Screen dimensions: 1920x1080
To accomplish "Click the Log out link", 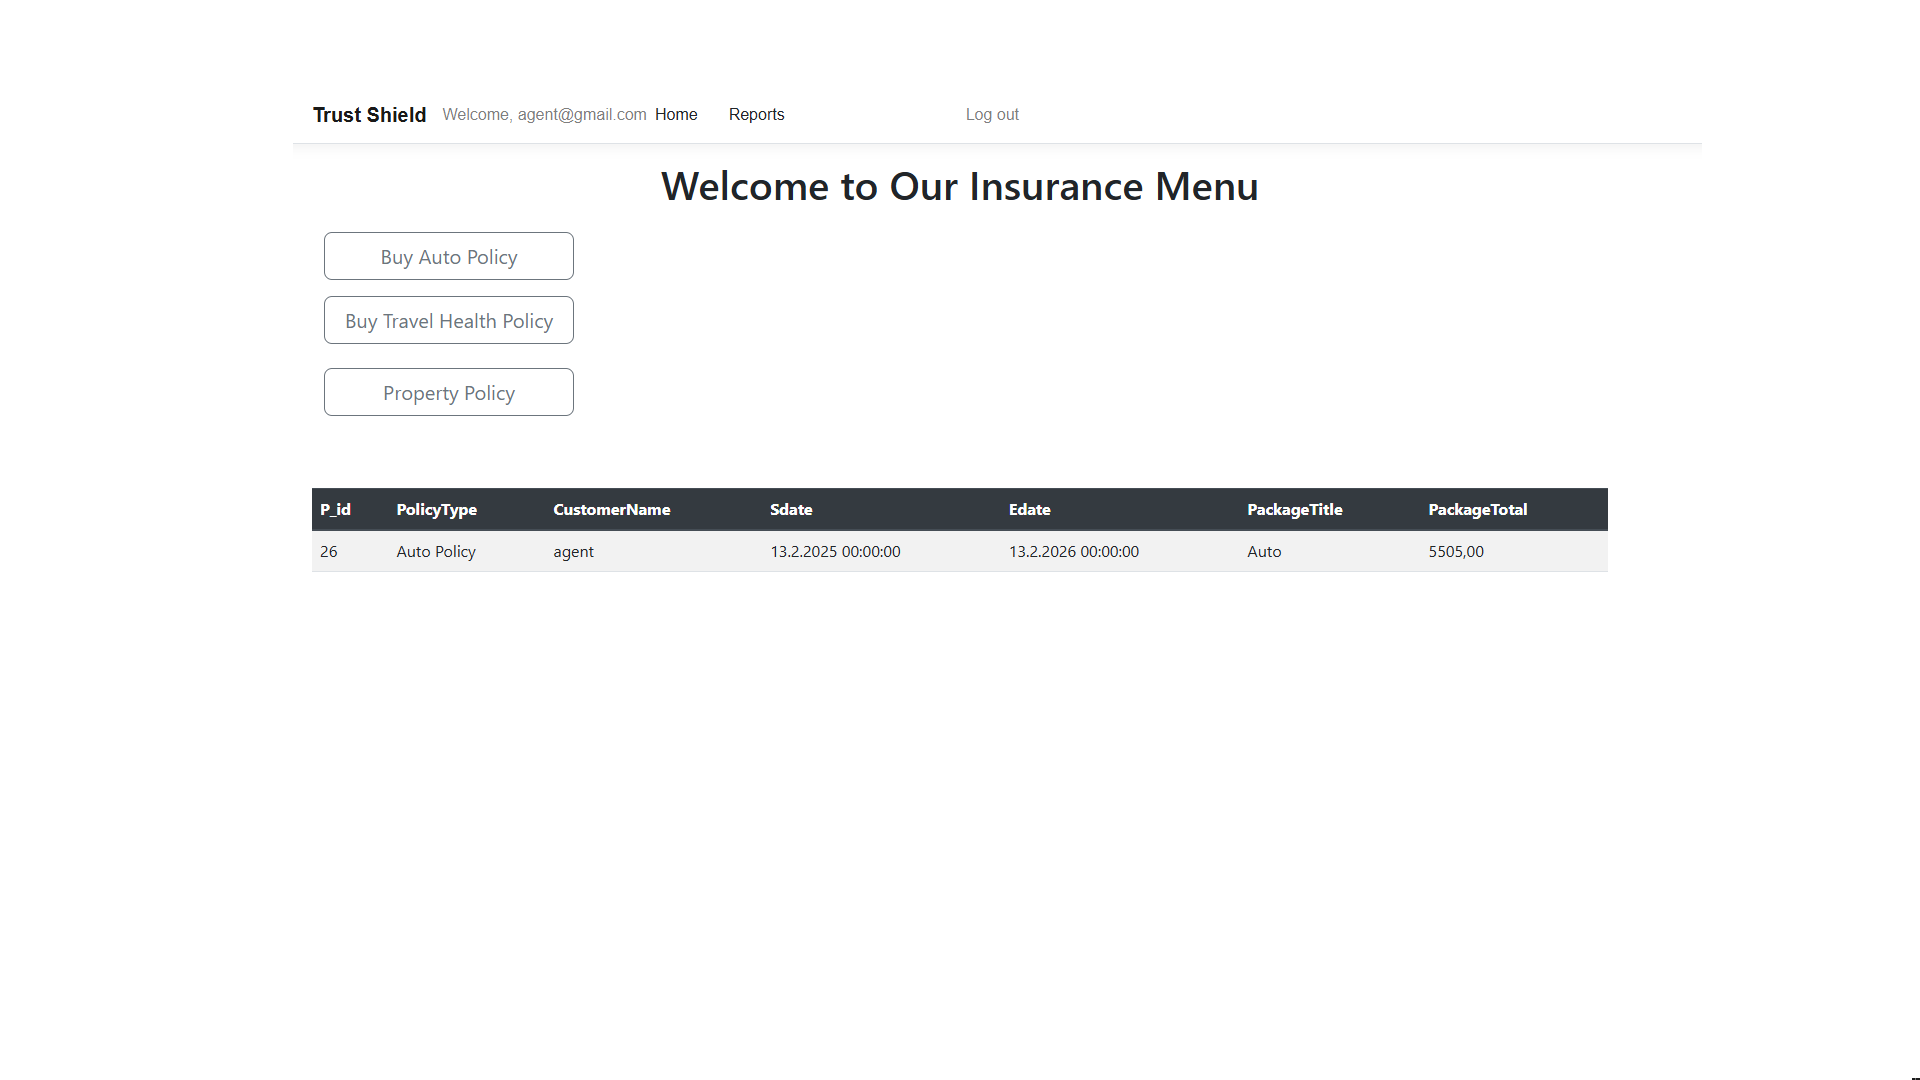I will (x=992, y=115).
